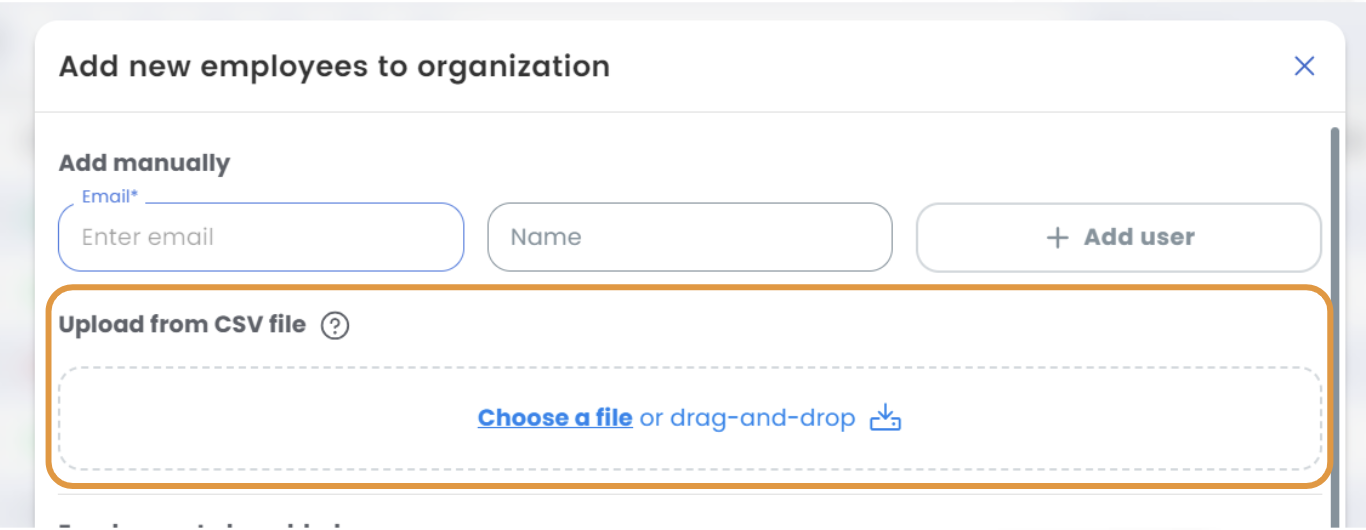
Task: Open the CSV upload help question-mark icon
Action: pos(335,326)
